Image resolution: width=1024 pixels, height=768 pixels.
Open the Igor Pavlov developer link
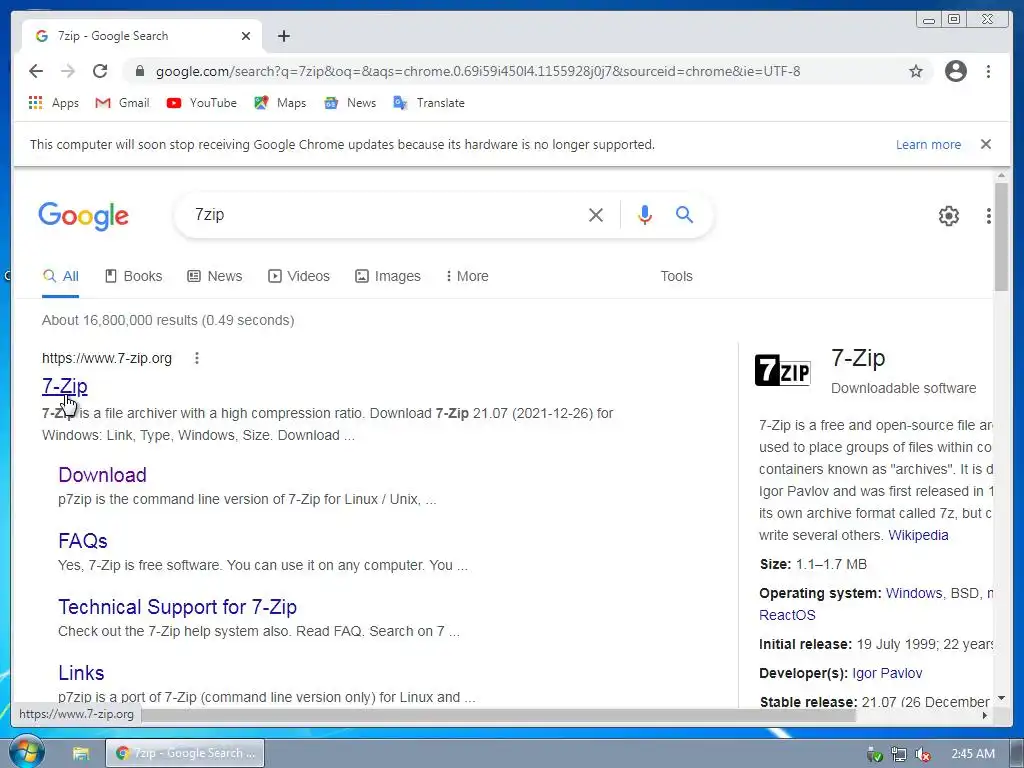pyautogui.click(x=887, y=673)
